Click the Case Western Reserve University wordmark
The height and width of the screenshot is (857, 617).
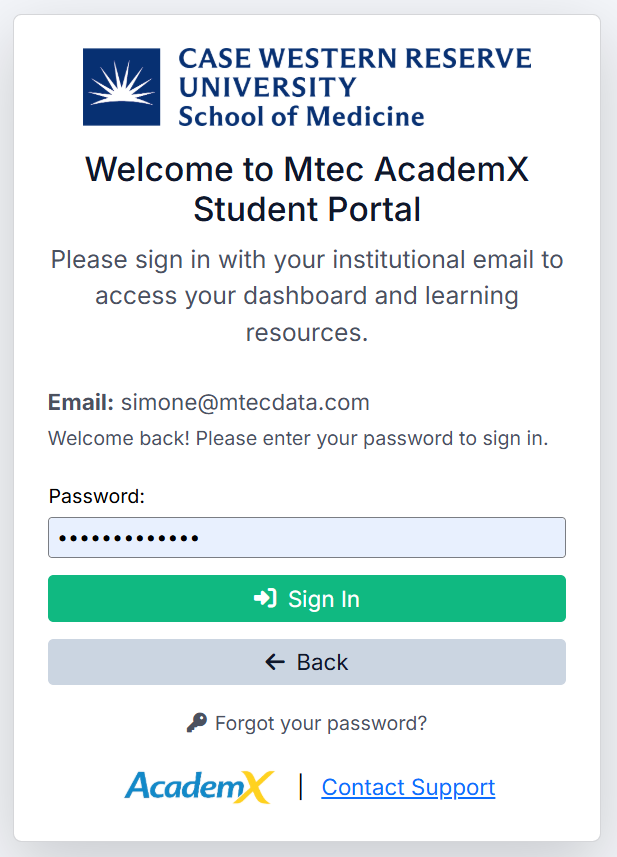pyautogui.click(x=355, y=73)
